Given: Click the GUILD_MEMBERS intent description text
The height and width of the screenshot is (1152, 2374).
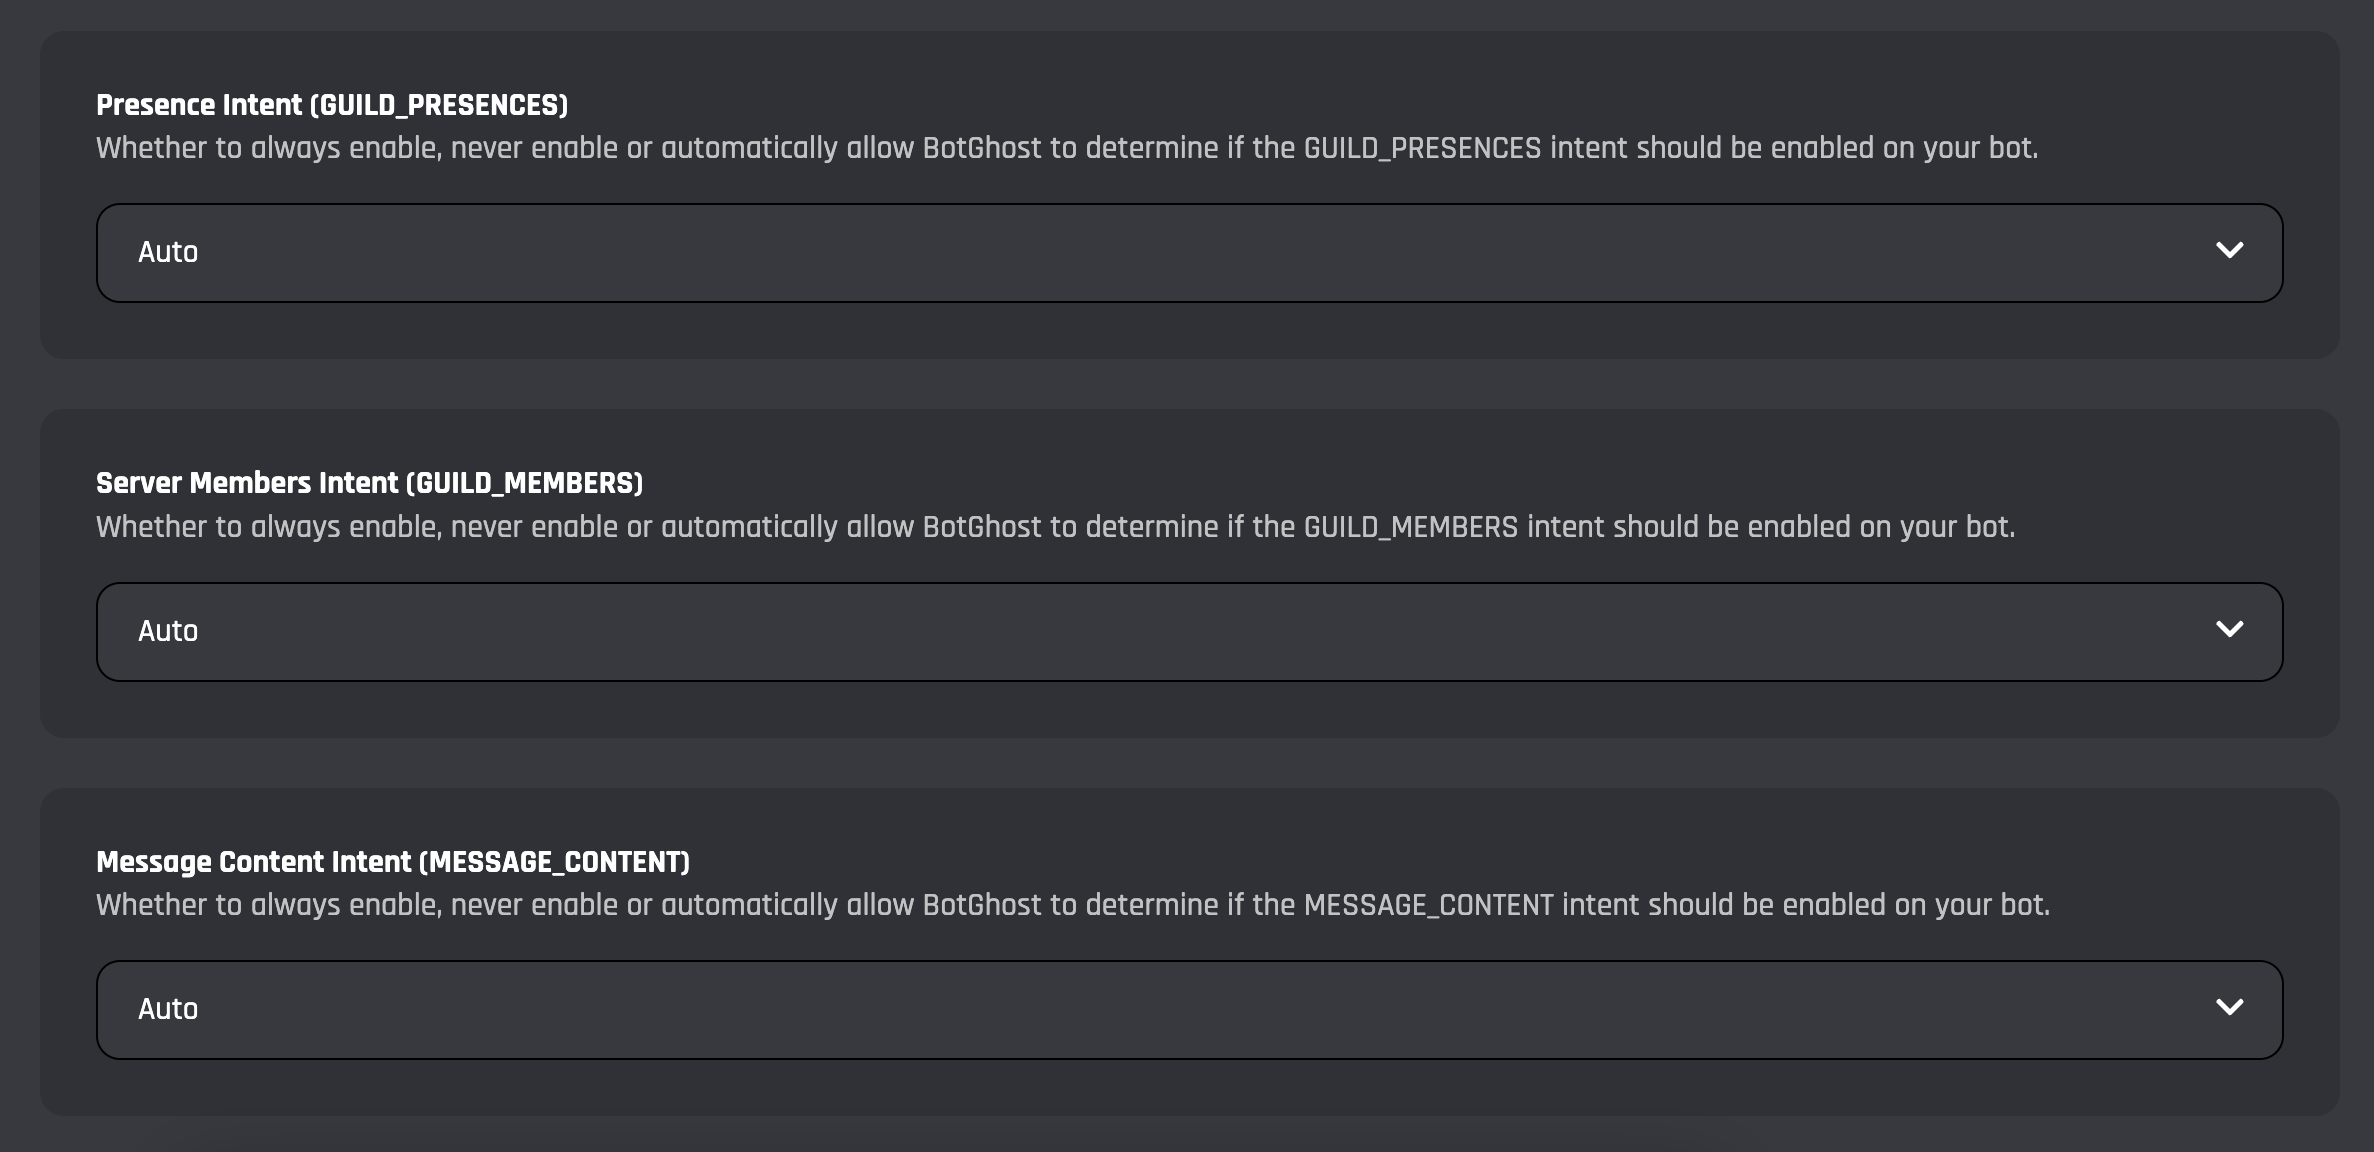Looking at the screenshot, I should coord(1055,527).
